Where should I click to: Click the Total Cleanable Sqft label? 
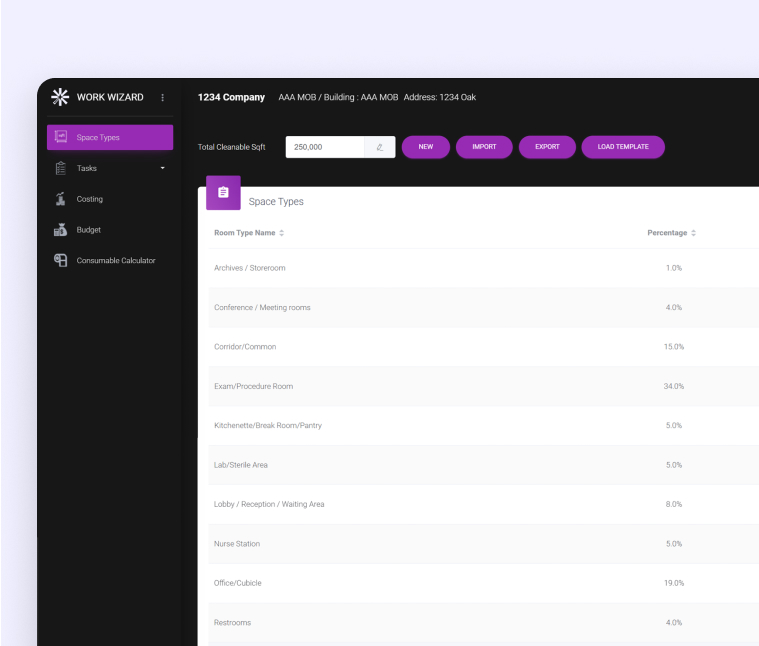pyautogui.click(x=231, y=147)
